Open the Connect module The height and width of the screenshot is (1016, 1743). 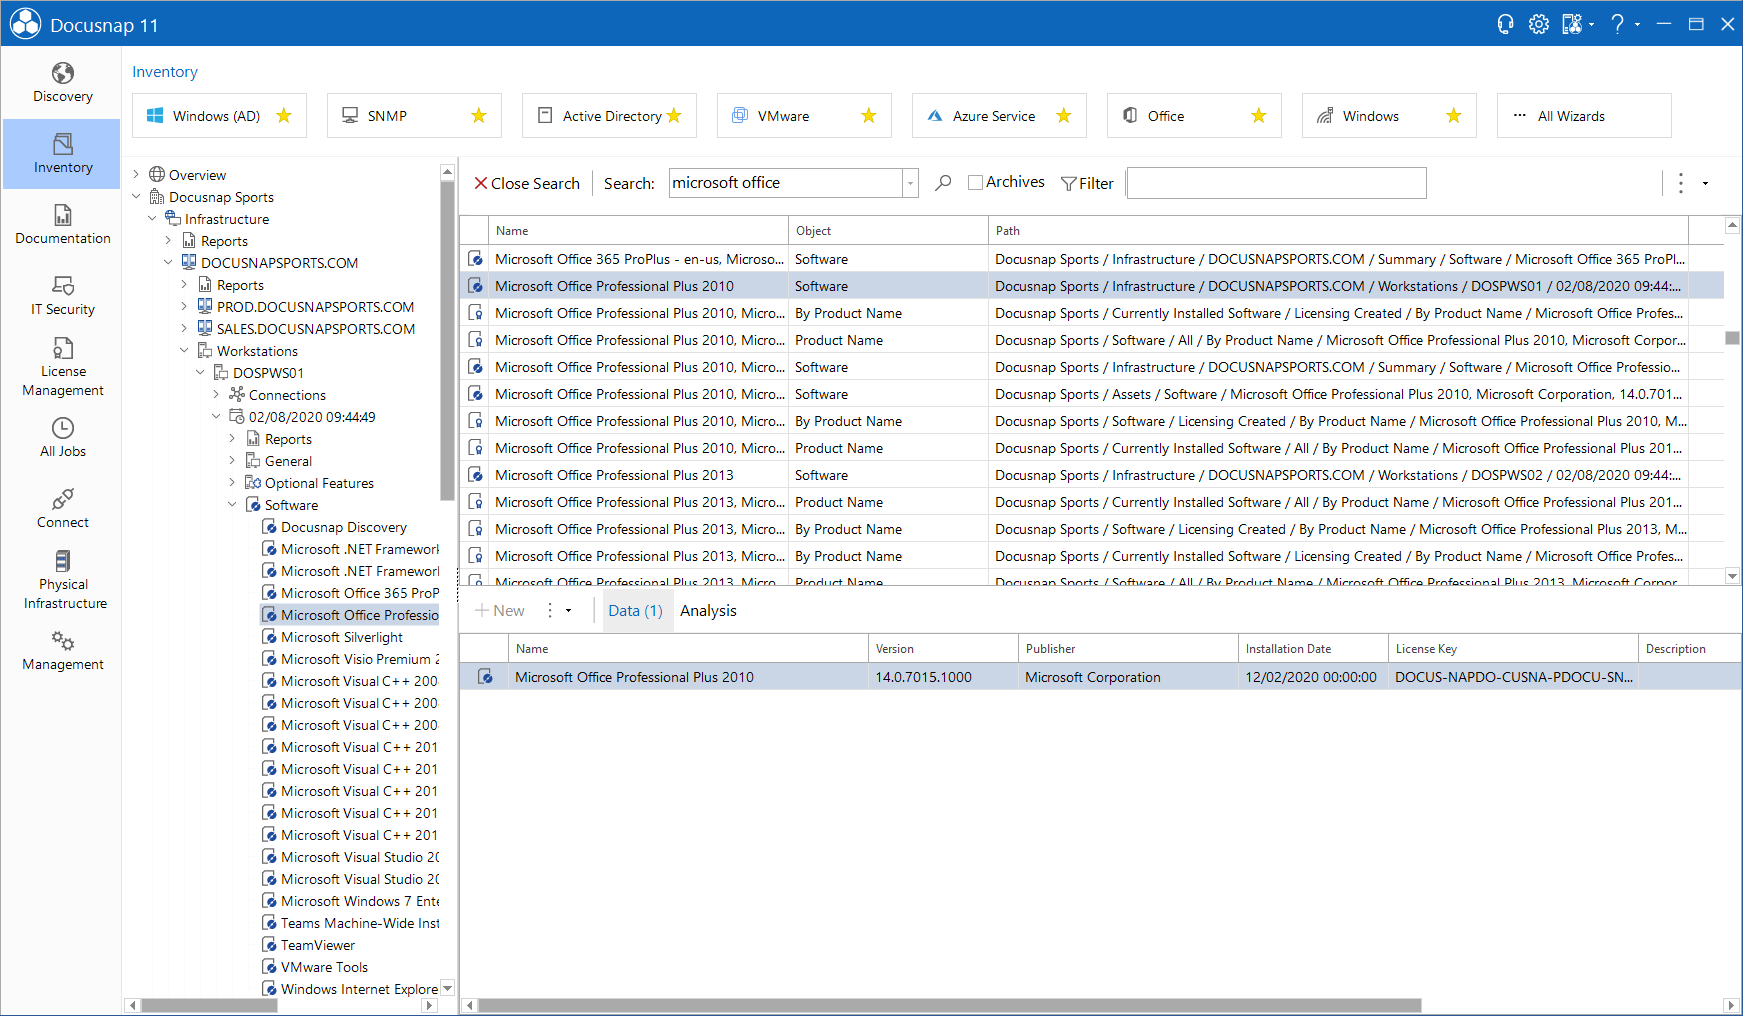[62, 509]
